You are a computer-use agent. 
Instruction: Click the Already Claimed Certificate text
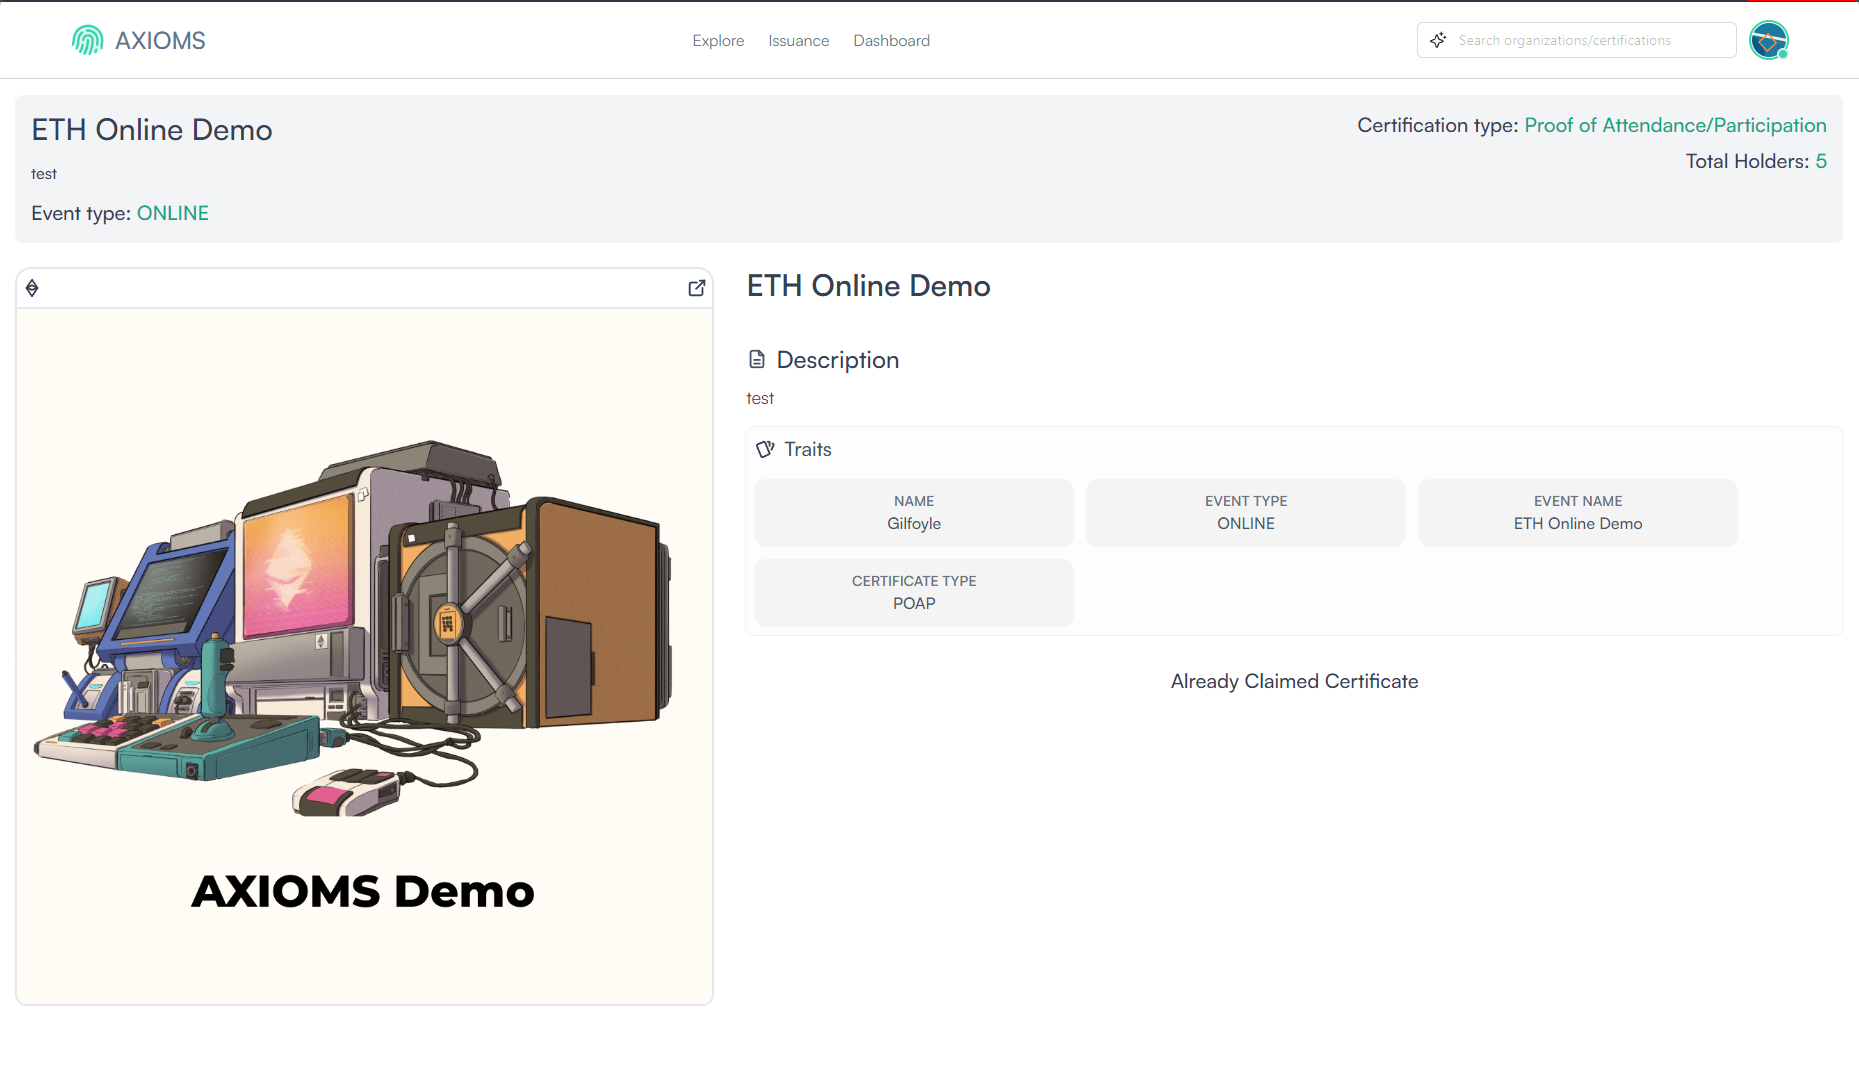coord(1294,681)
